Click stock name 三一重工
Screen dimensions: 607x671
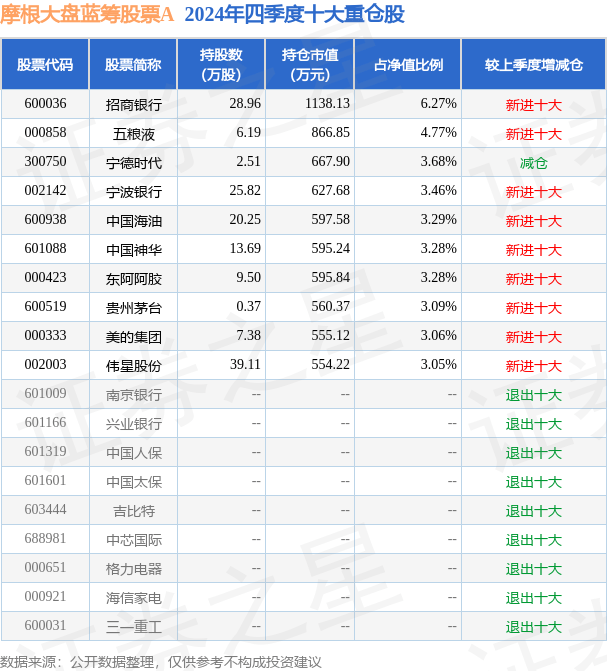(x=134, y=626)
